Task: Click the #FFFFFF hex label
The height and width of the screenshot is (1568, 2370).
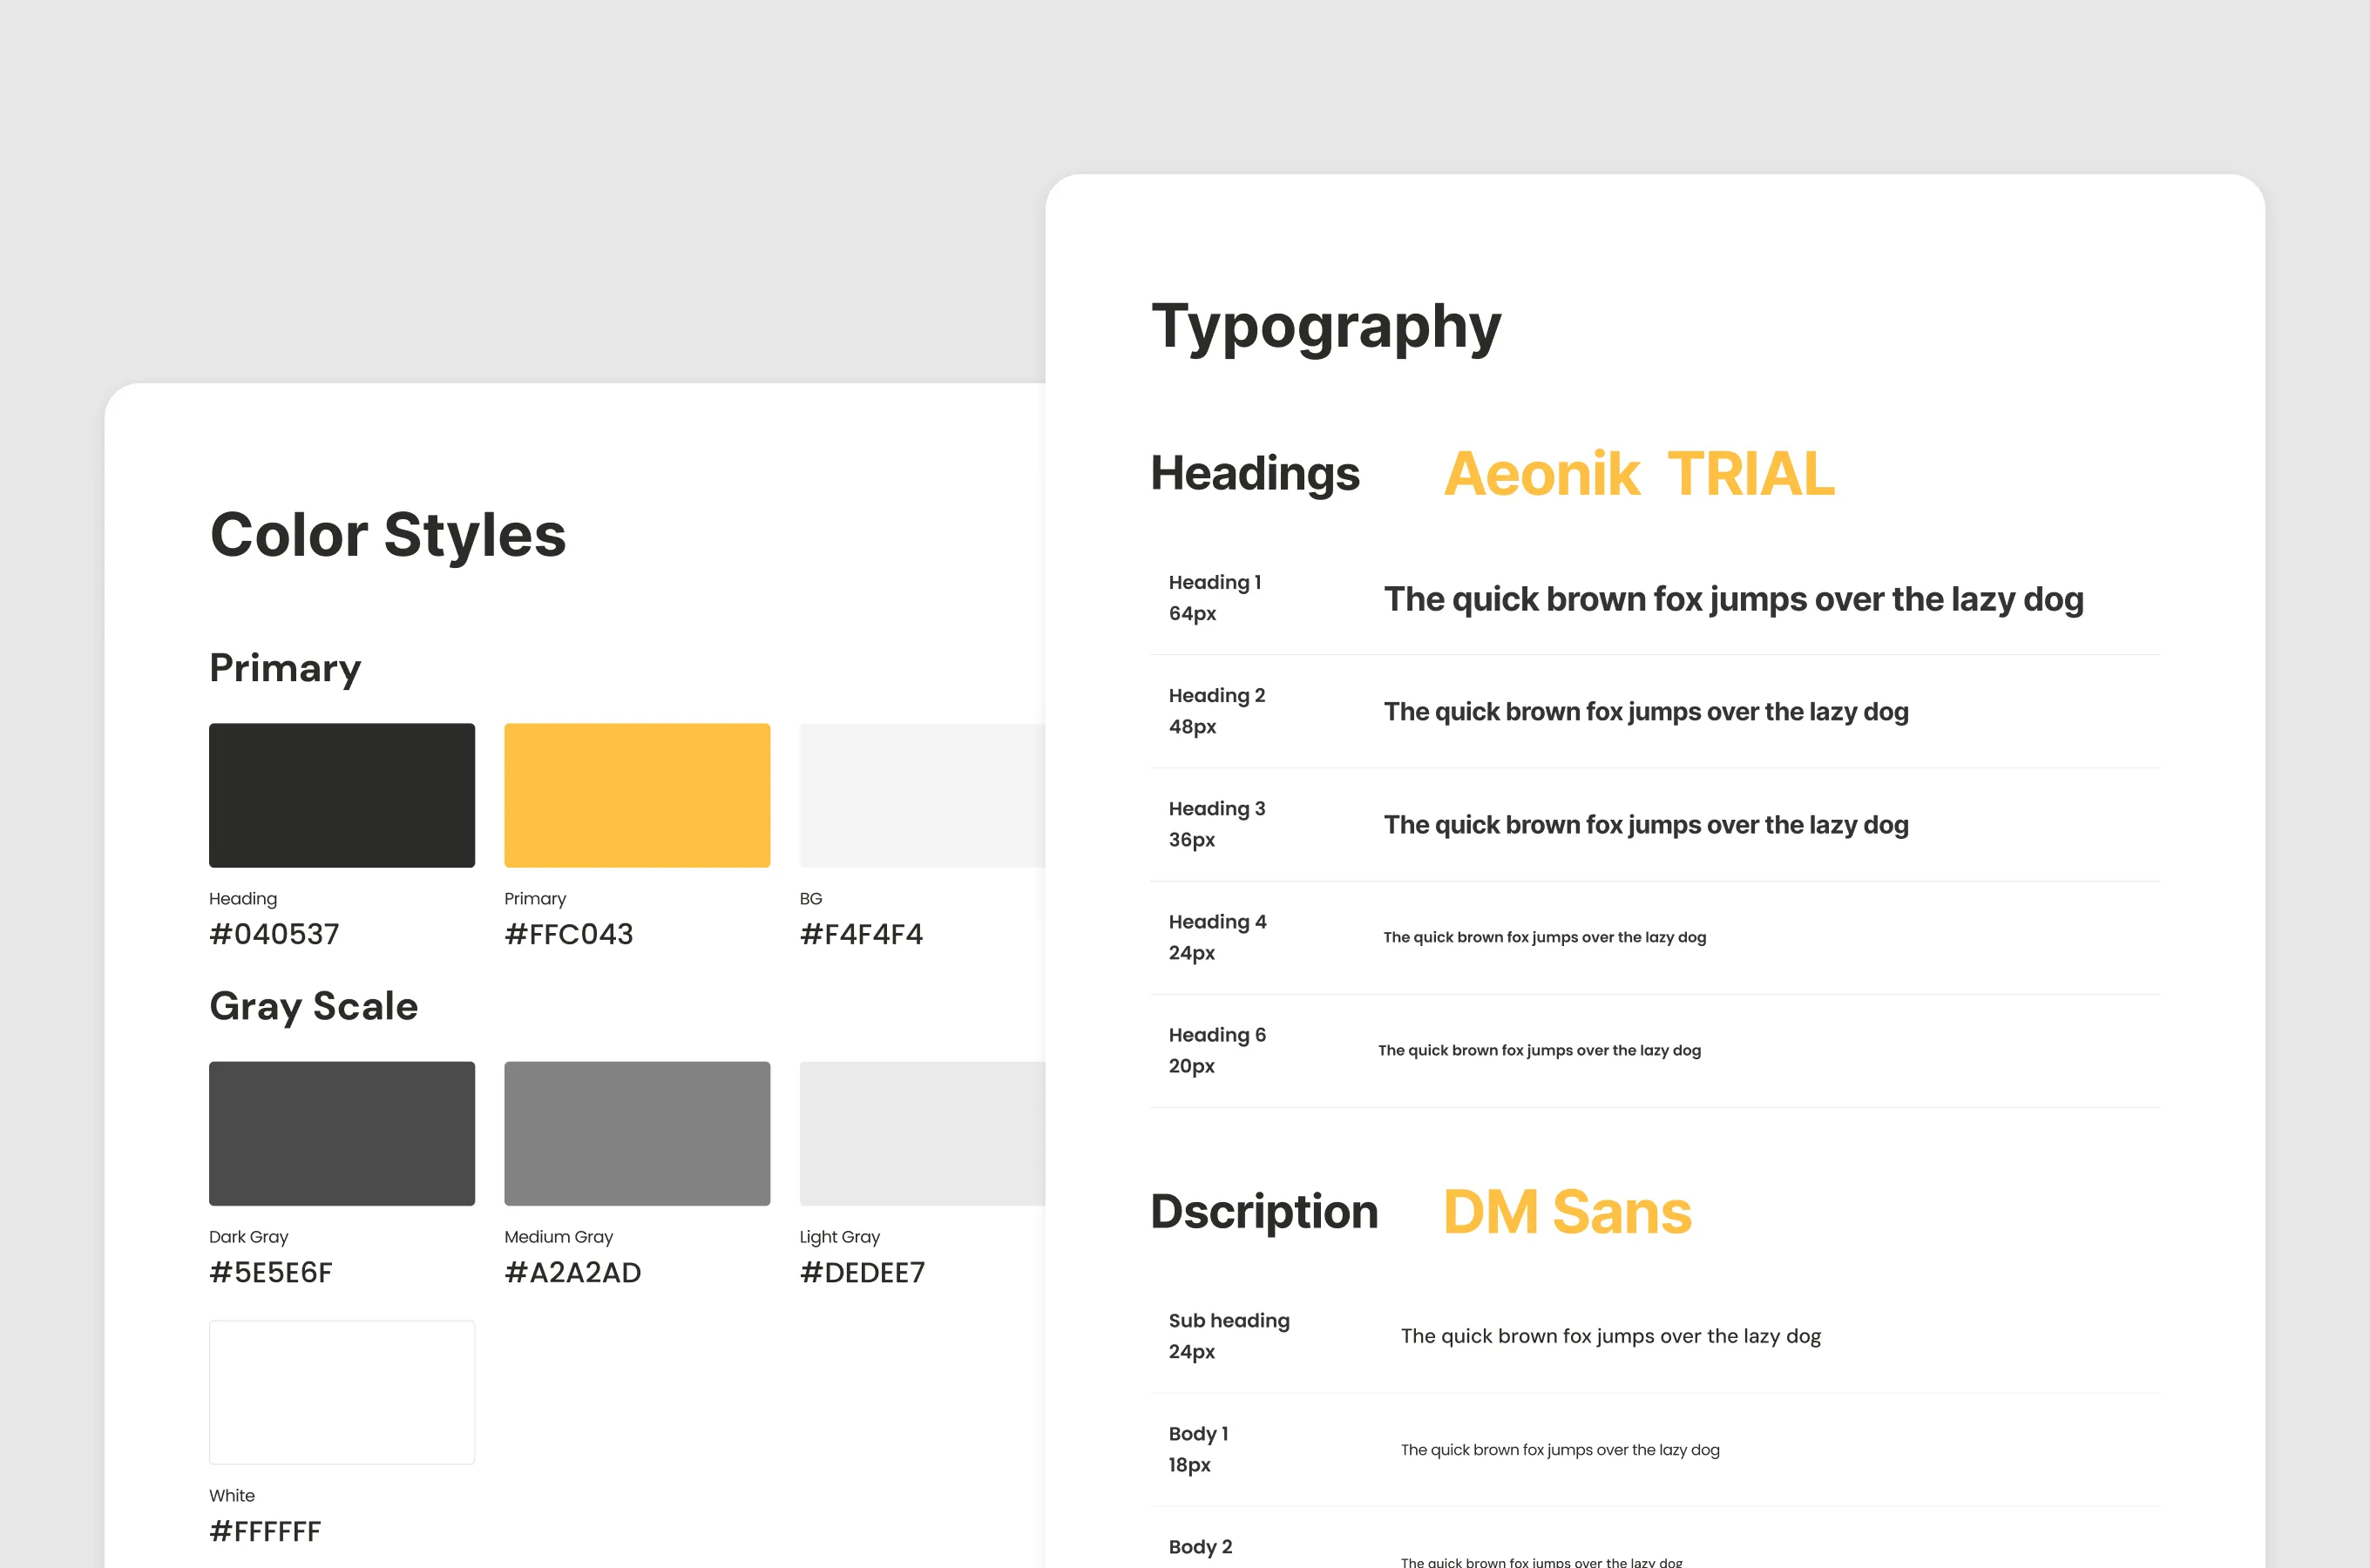Action: tap(265, 1531)
